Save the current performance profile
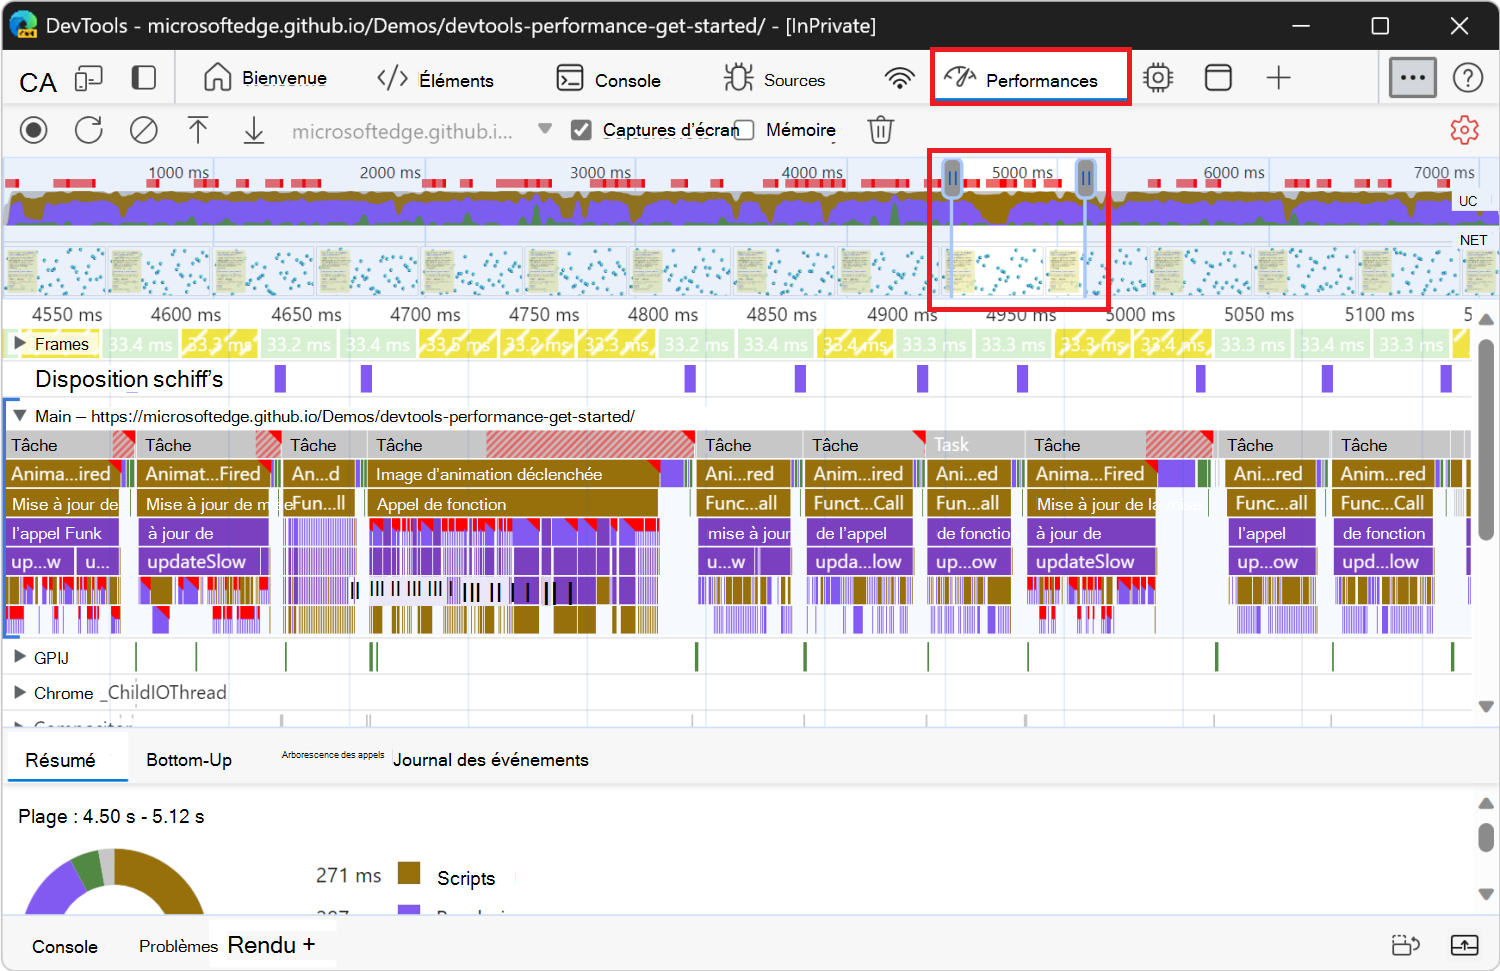 click(x=253, y=130)
